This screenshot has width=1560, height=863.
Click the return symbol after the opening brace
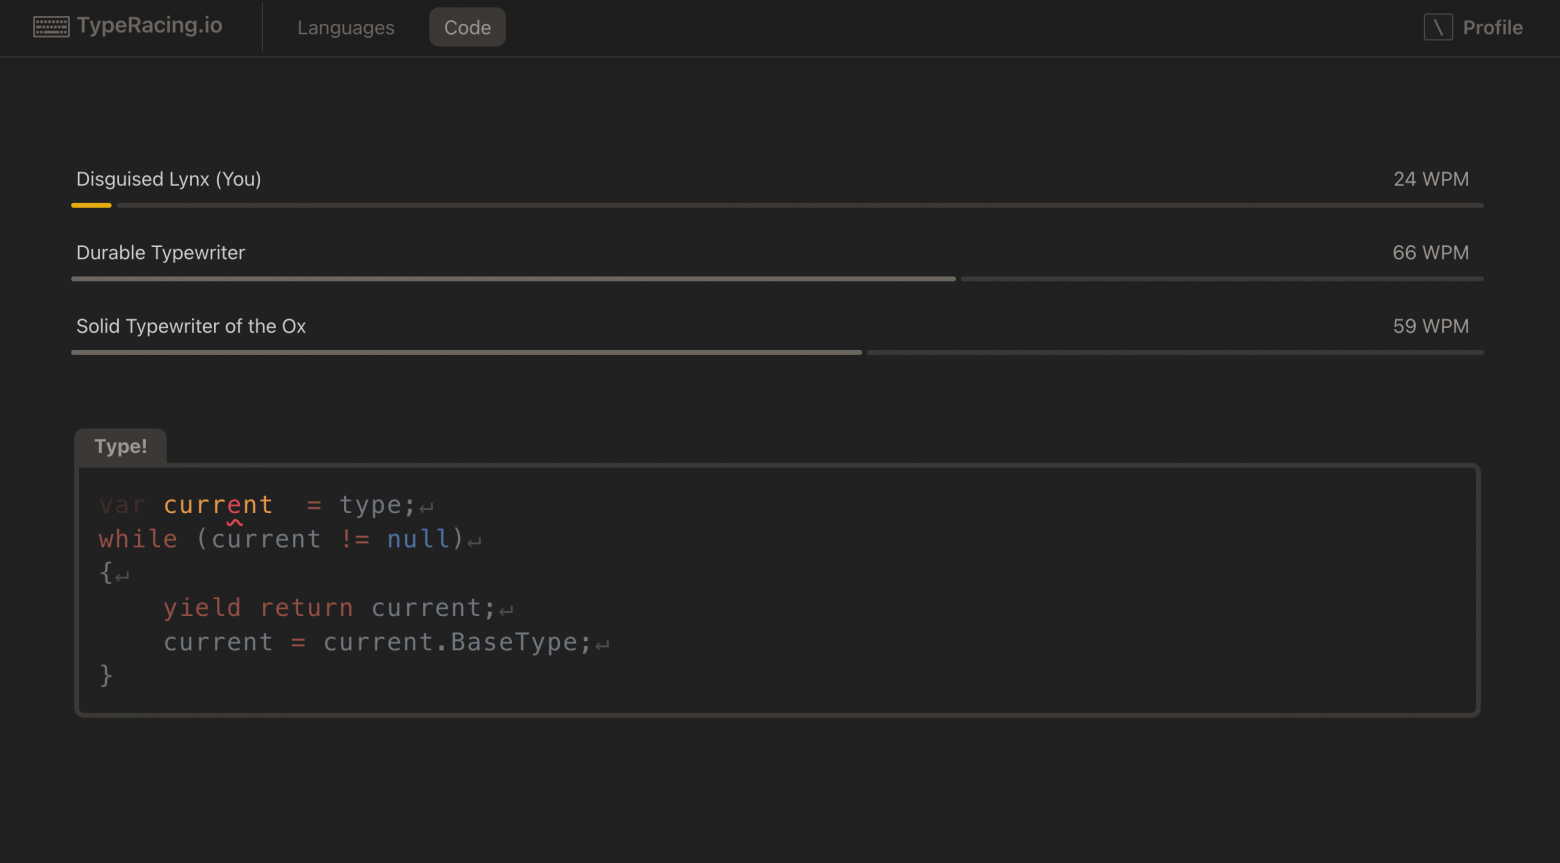tap(122, 575)
